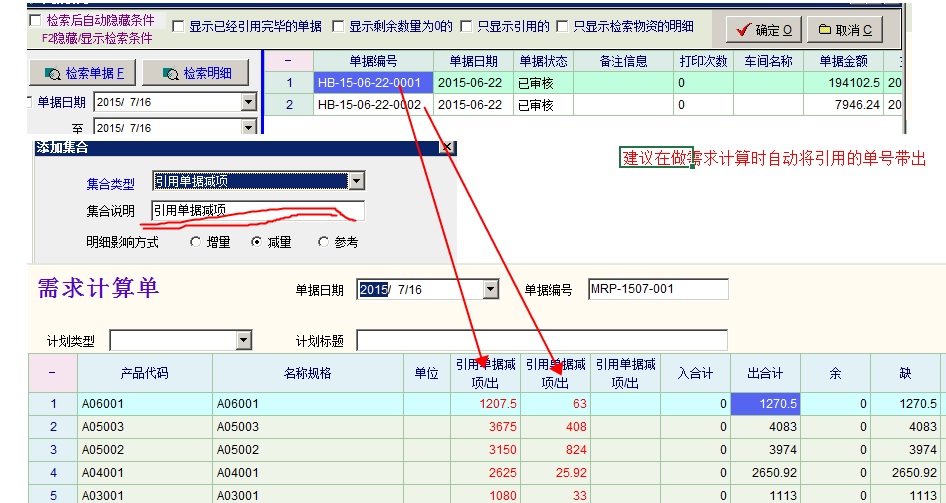Enable 检索后自动隐藏条件 checkbox
The height and width of the screenshot is (503, 946).
coord(36,20)
